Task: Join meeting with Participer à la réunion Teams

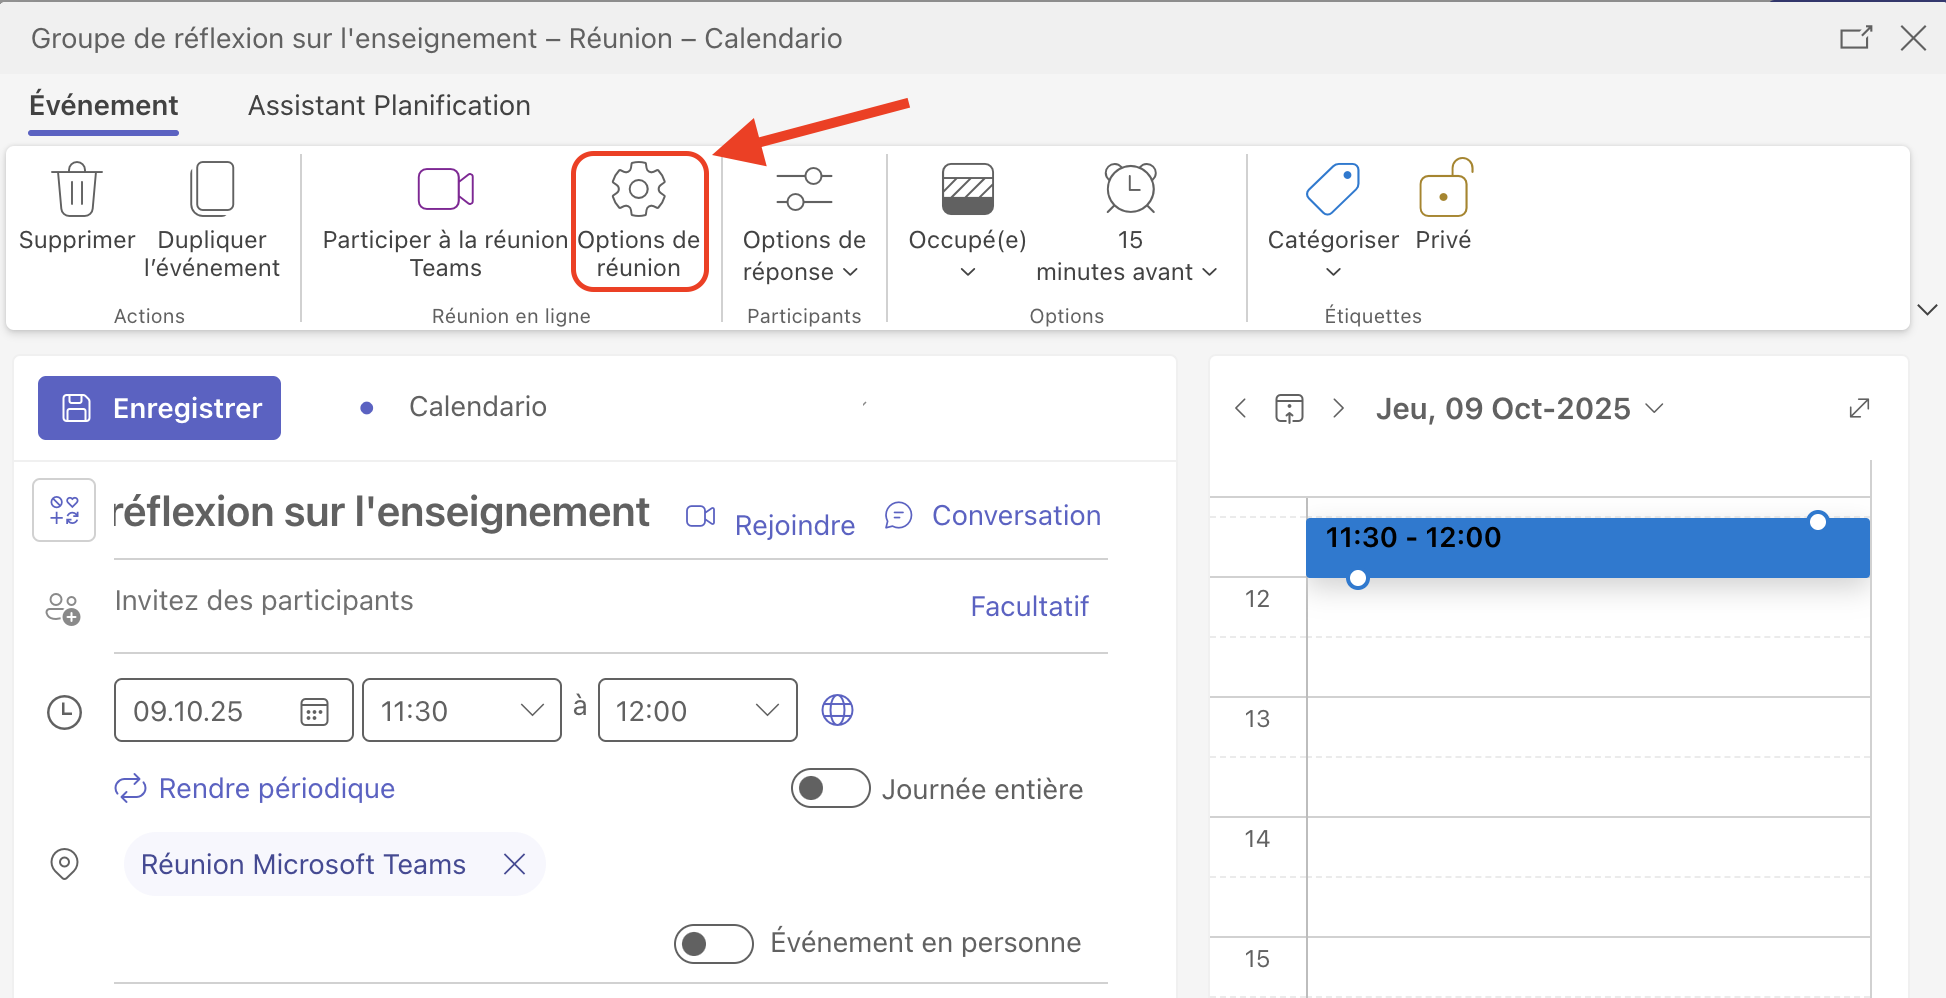Action: click(x=445, y=190)
